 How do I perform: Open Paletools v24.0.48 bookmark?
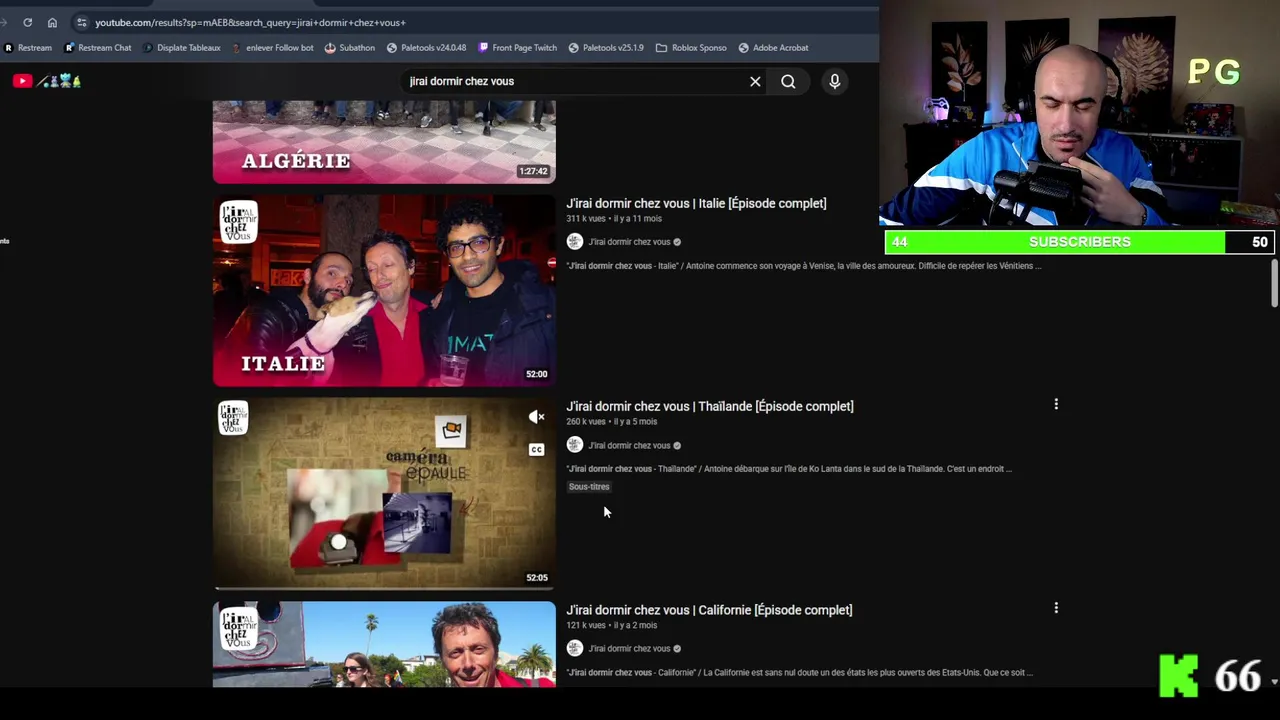tap(427, 47)
